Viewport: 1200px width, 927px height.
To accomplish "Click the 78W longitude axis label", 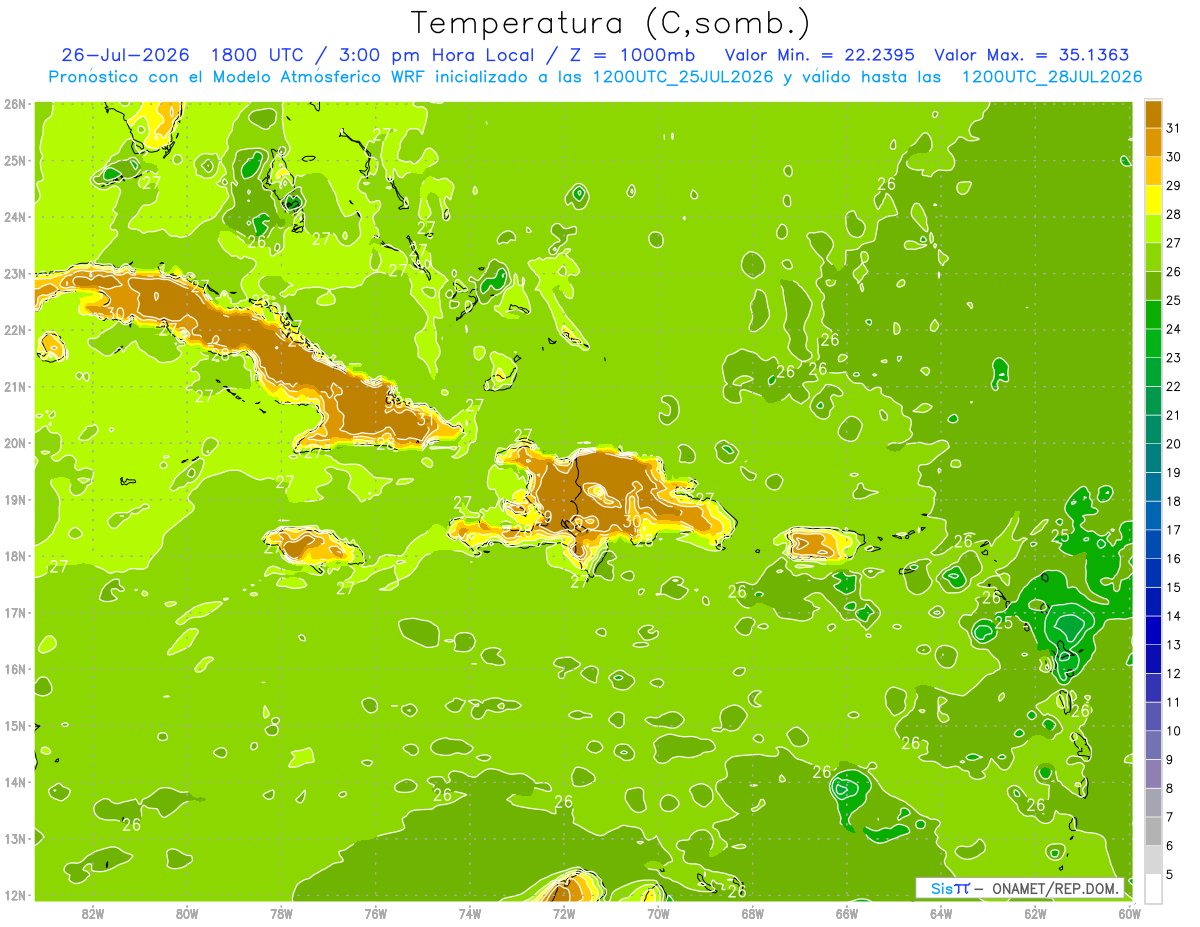I will [281, 913].
